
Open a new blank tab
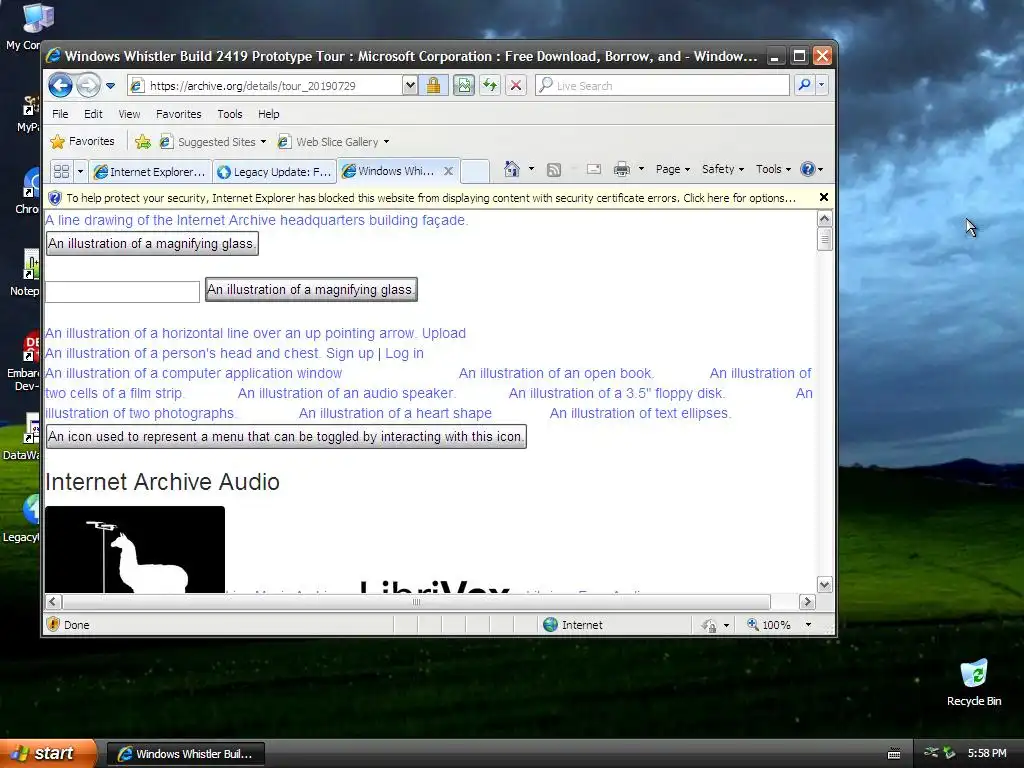[x=475, y=172]
